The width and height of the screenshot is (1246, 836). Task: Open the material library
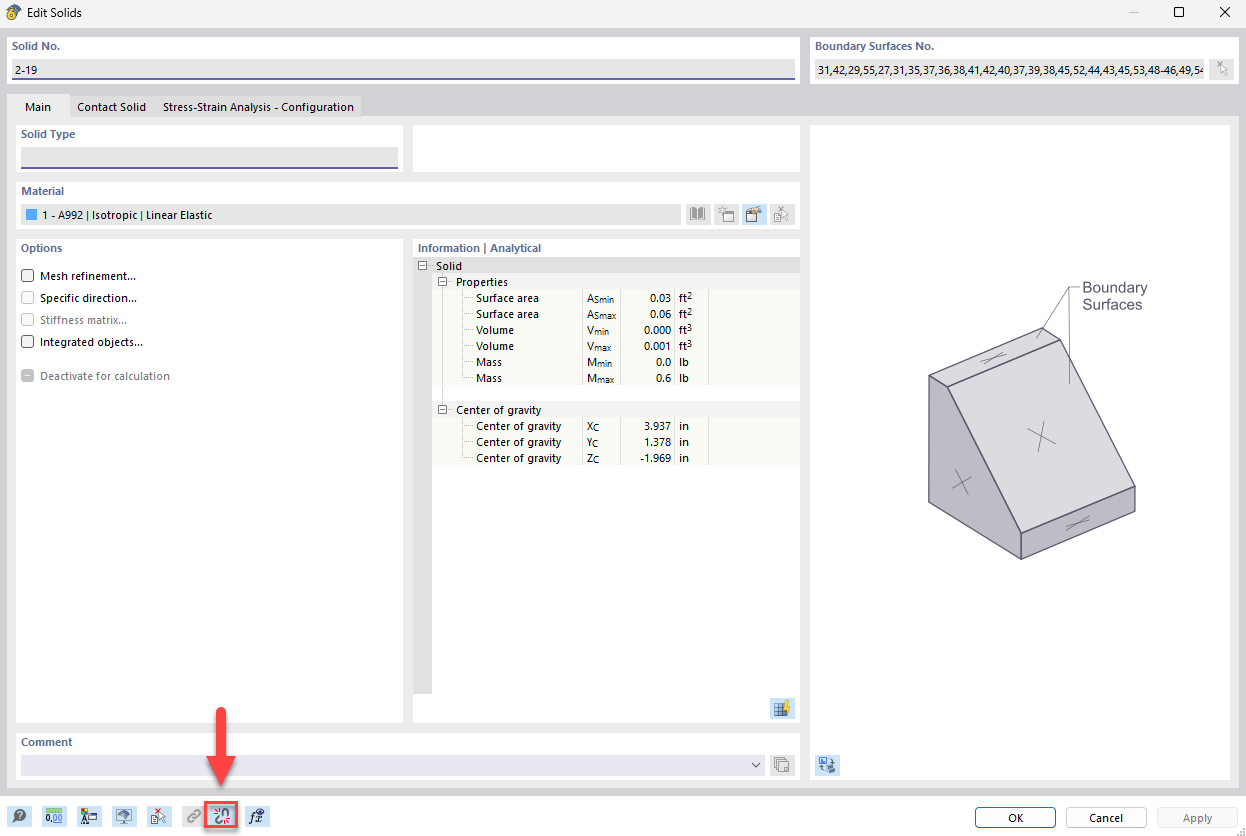click(x=697, y=214)
